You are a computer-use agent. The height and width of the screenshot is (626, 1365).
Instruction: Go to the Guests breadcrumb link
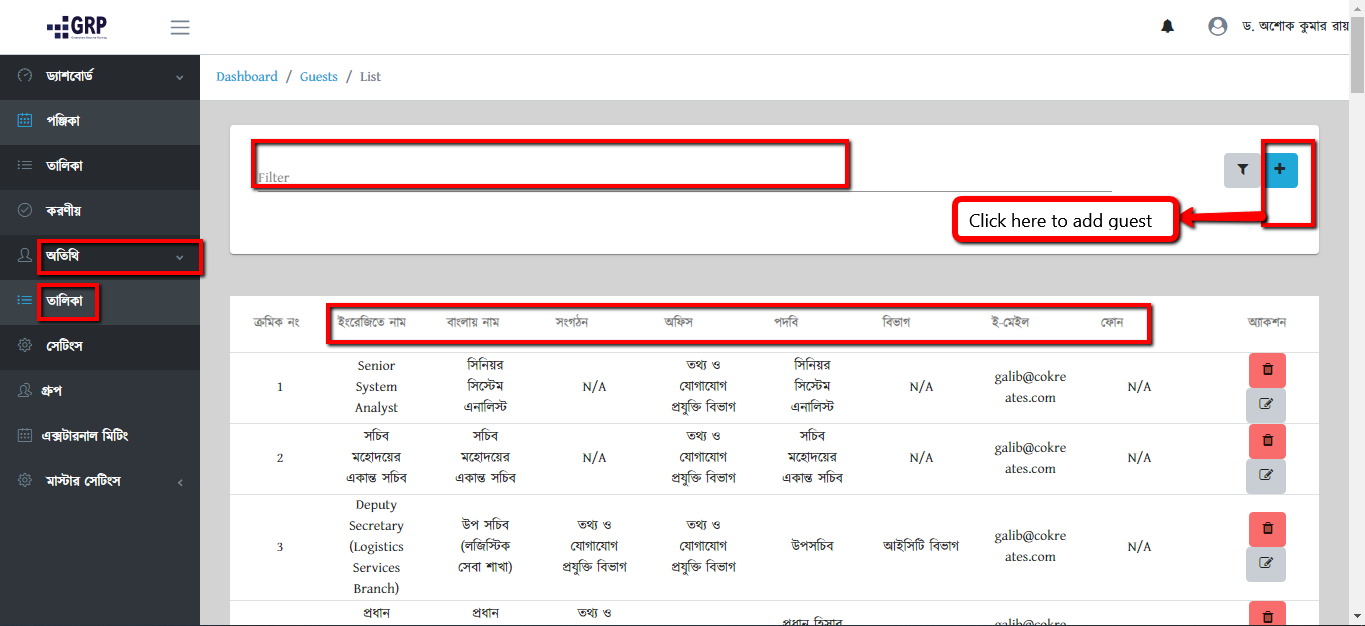point(319,77)
